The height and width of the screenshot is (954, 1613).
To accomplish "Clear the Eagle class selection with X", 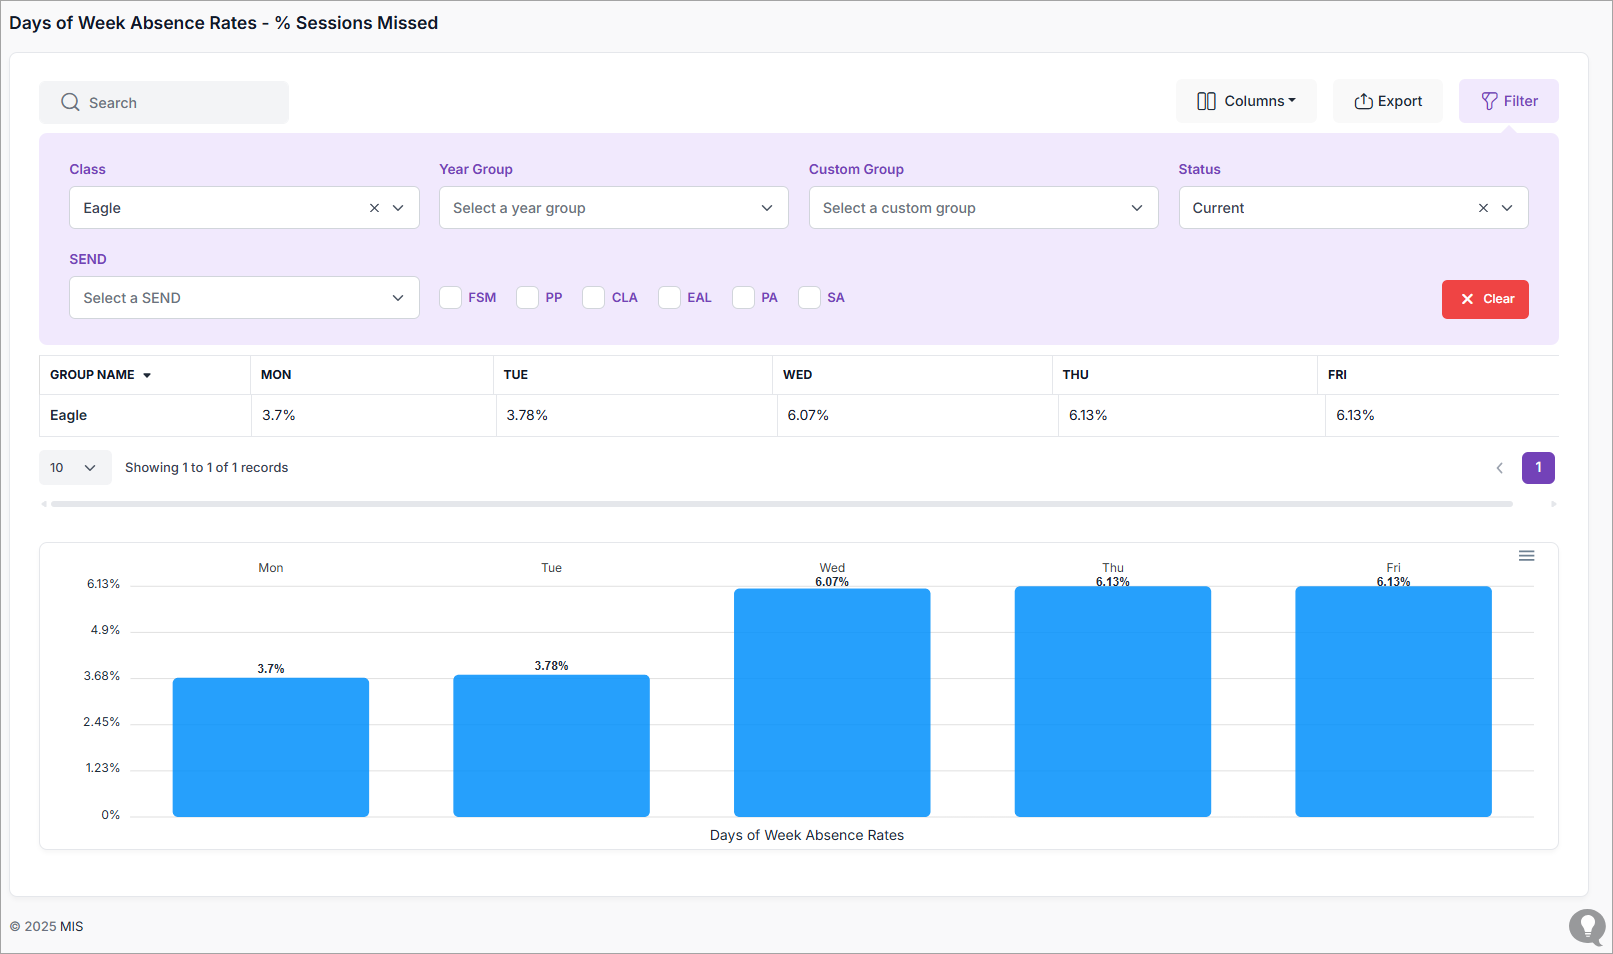I will [374, 208].
